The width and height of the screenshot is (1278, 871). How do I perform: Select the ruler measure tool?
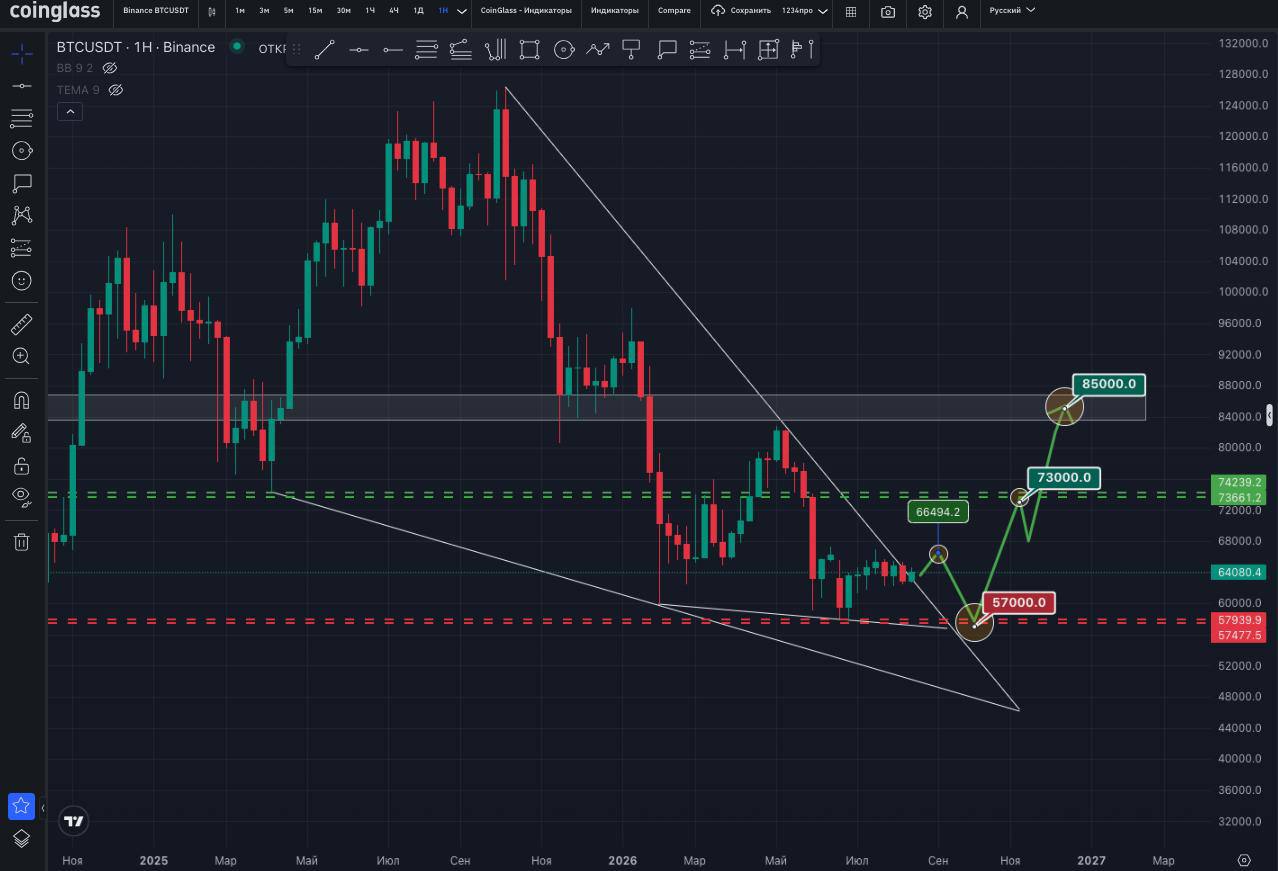pos(21,324)
